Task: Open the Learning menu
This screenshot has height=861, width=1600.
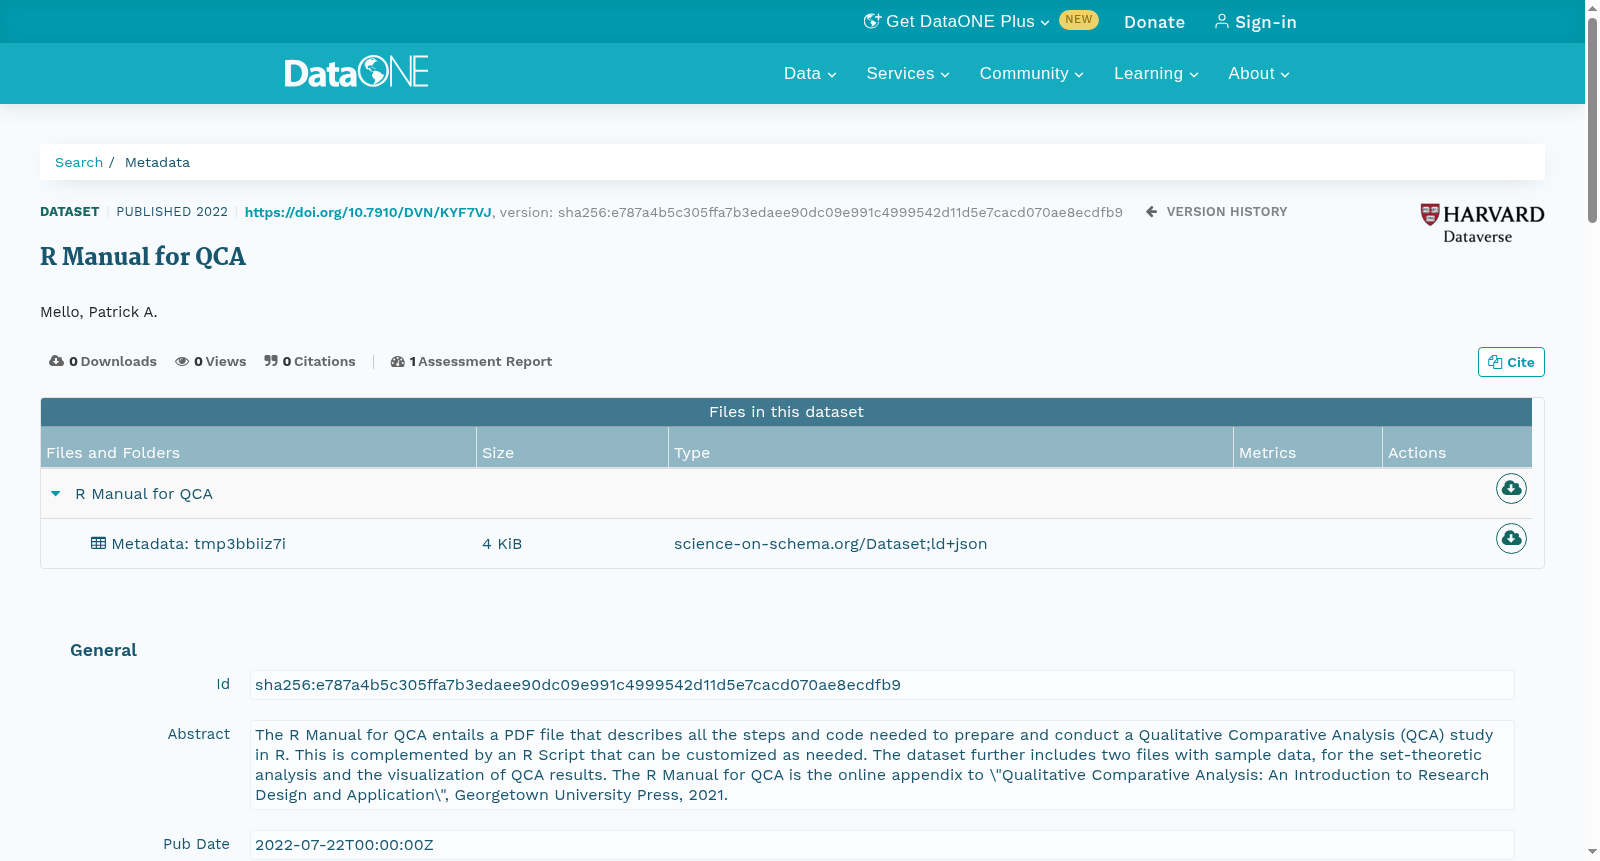Action: pyautogui.click(x=1156, y=74)
